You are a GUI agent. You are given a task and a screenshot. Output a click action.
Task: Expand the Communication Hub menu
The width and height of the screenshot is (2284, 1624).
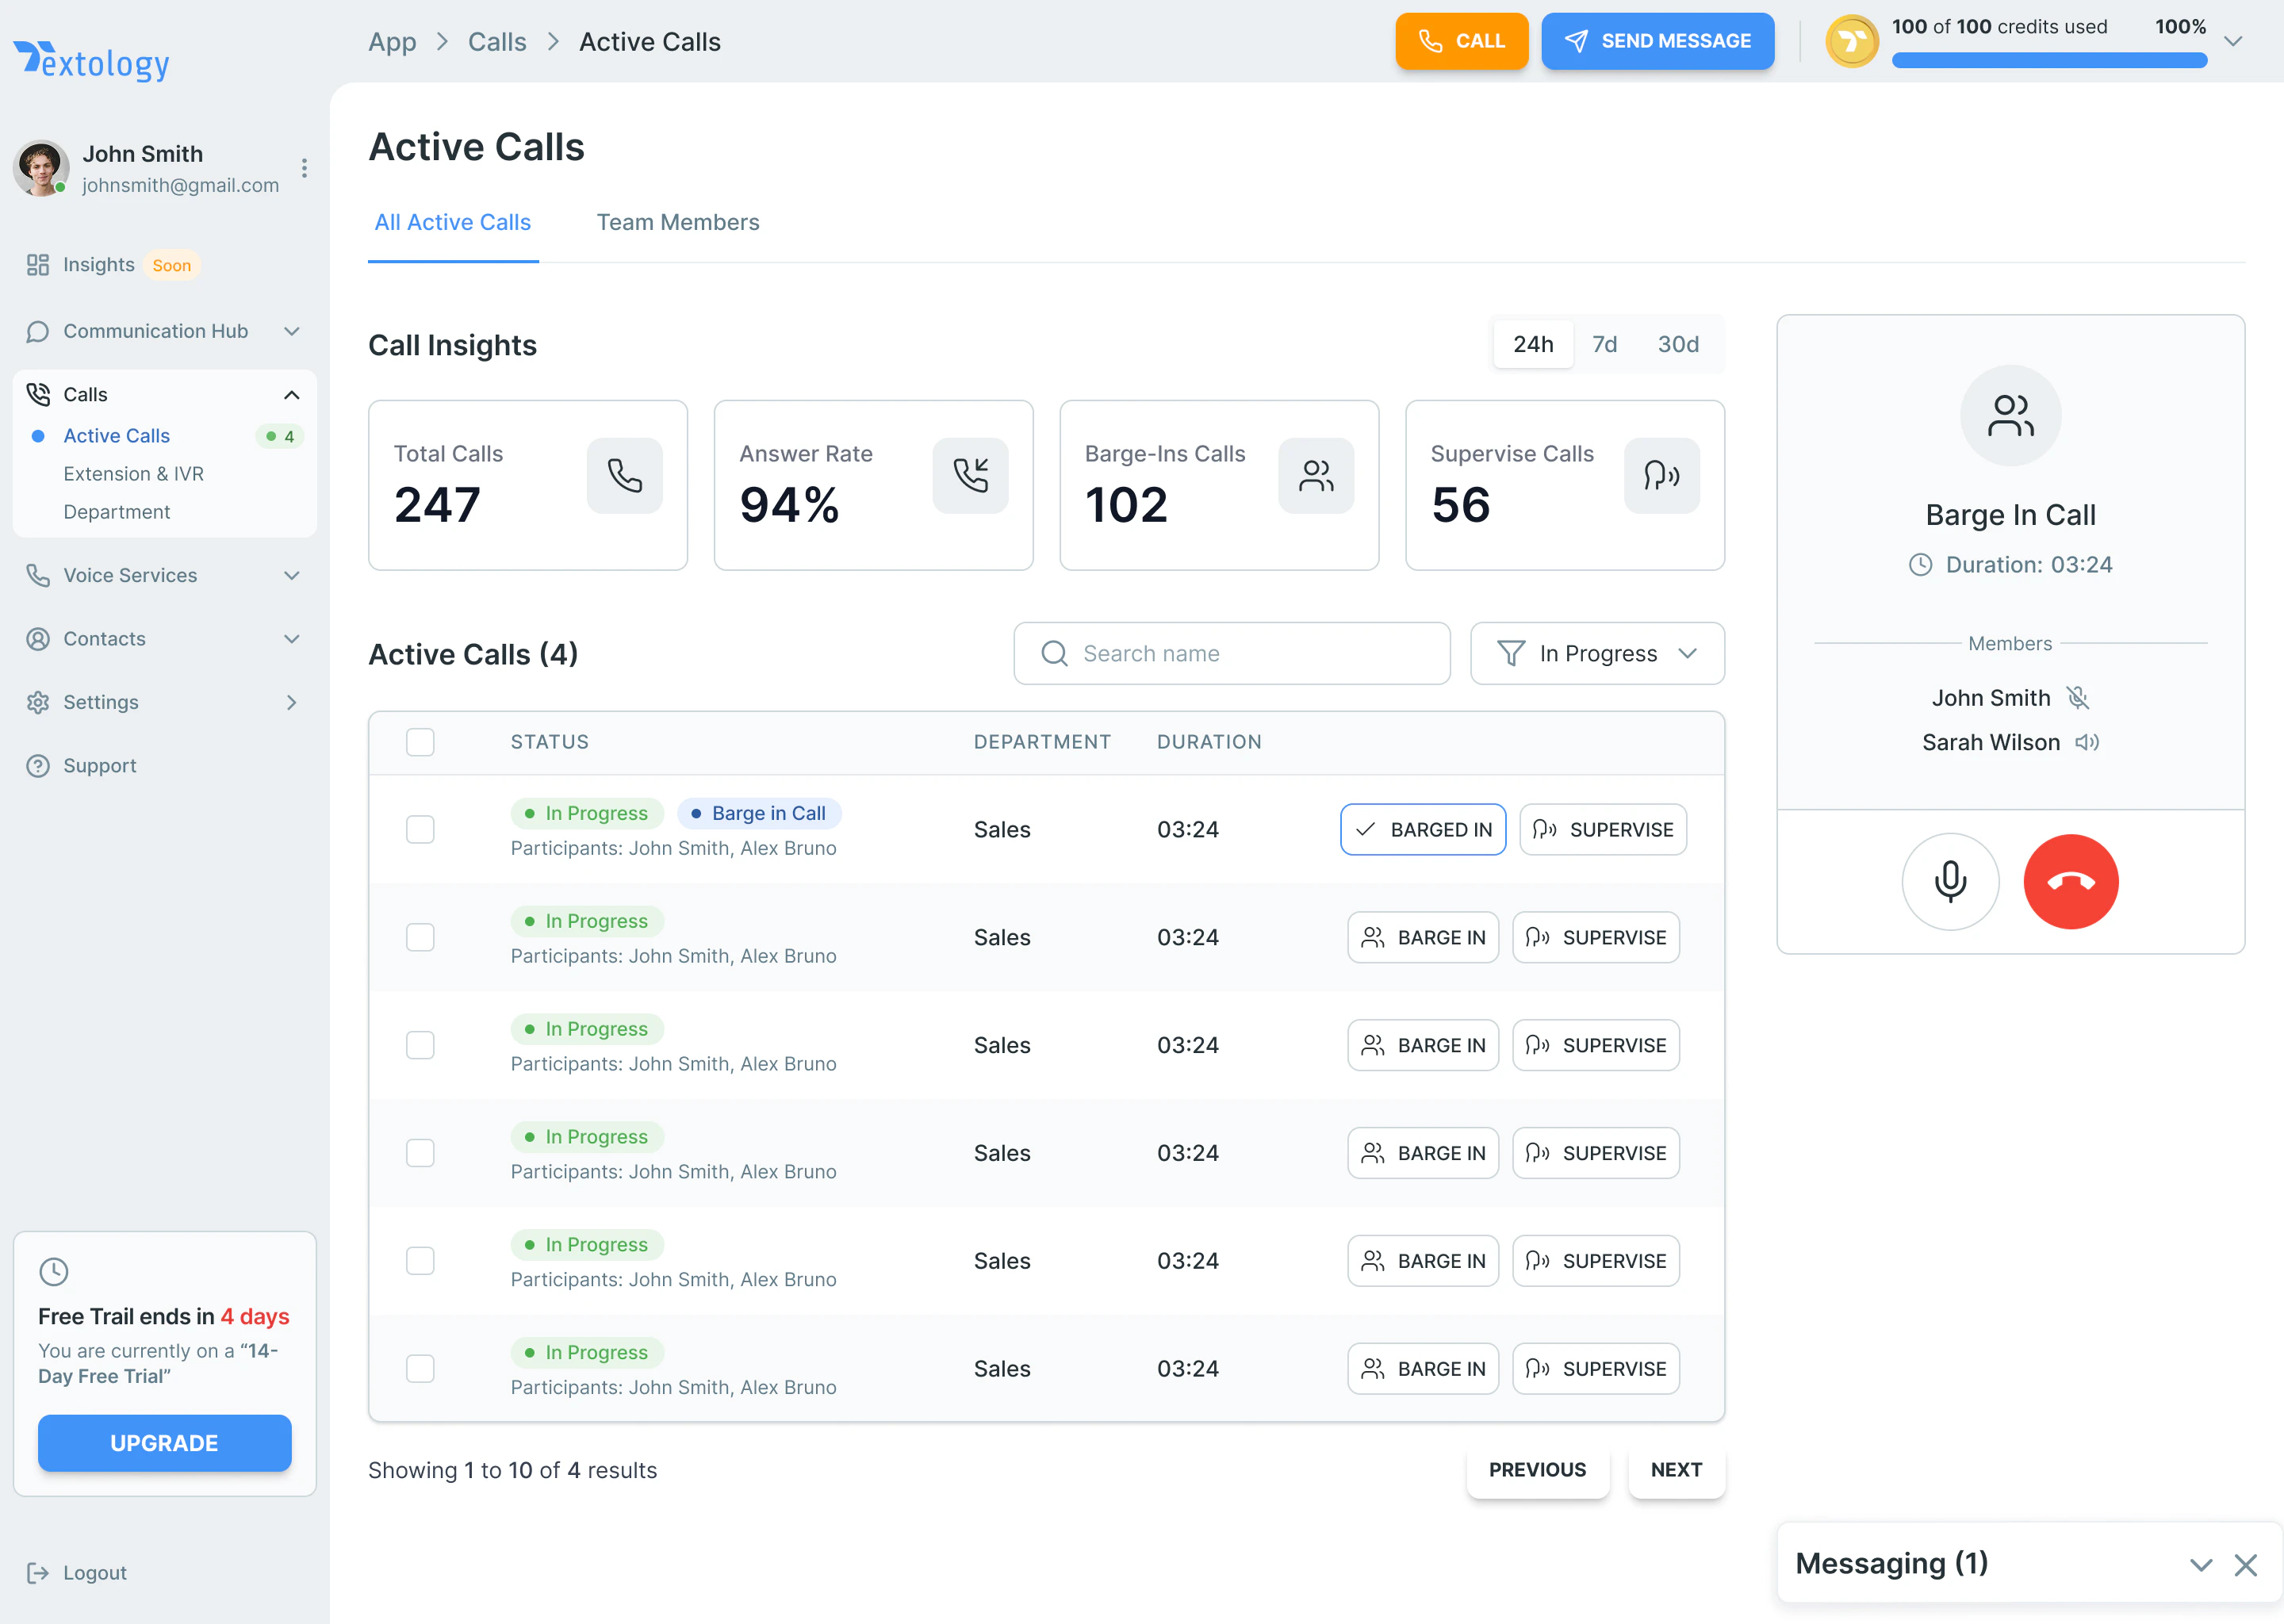click(x=165, y=331)
